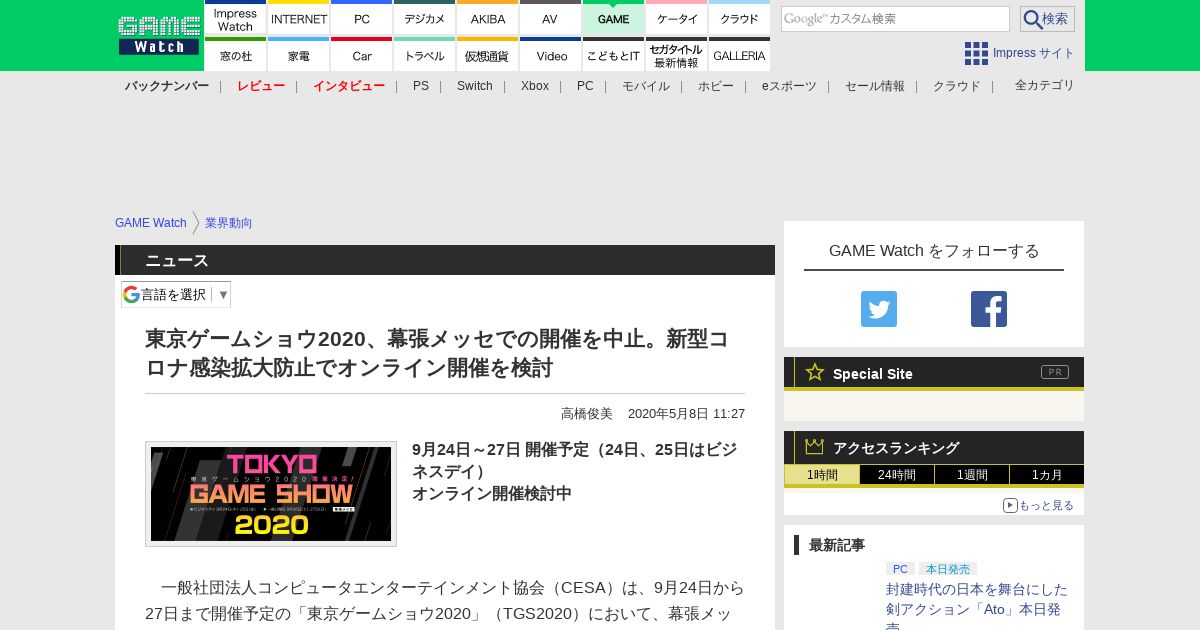Open PC category in sub-navigation

click(585, 86)
